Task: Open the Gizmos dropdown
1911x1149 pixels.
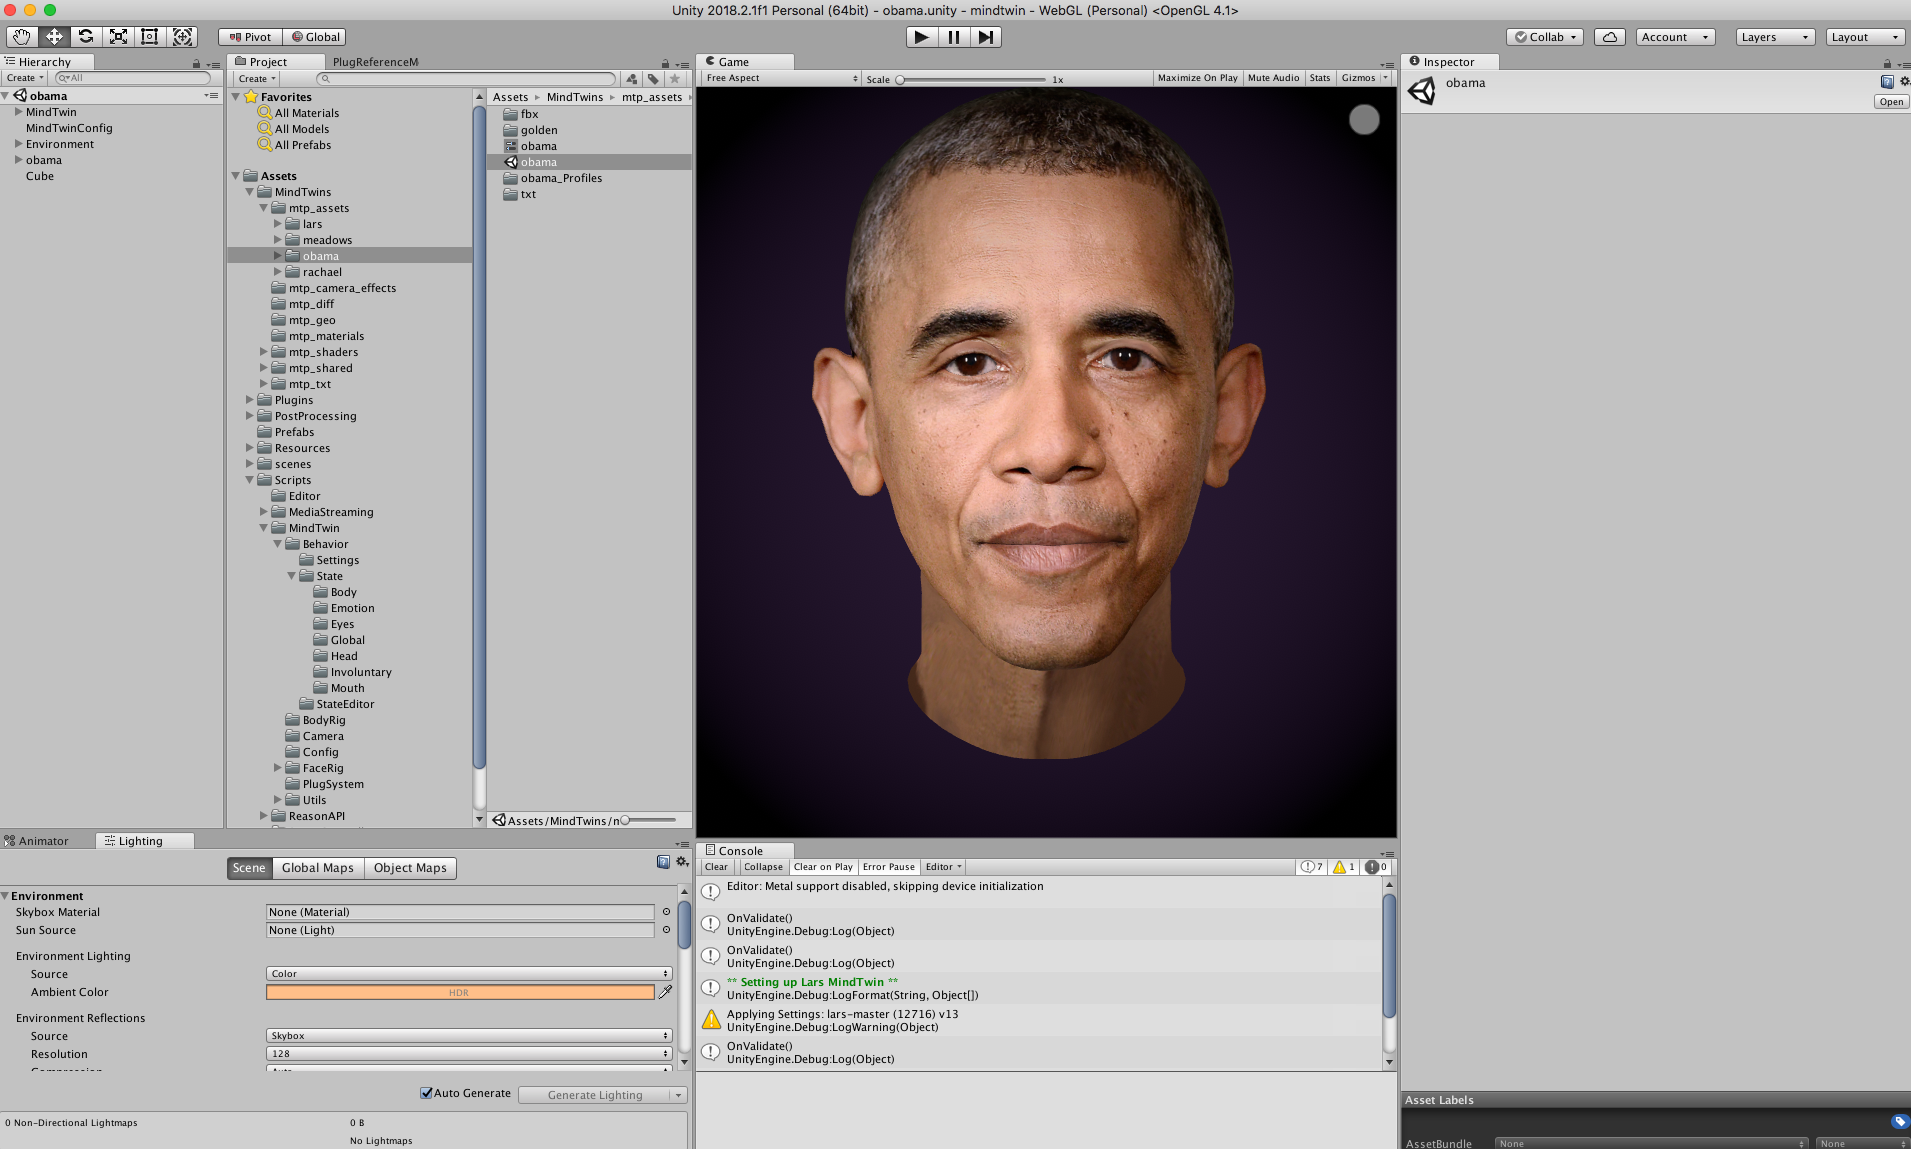Action: [x=1364, y=78]
